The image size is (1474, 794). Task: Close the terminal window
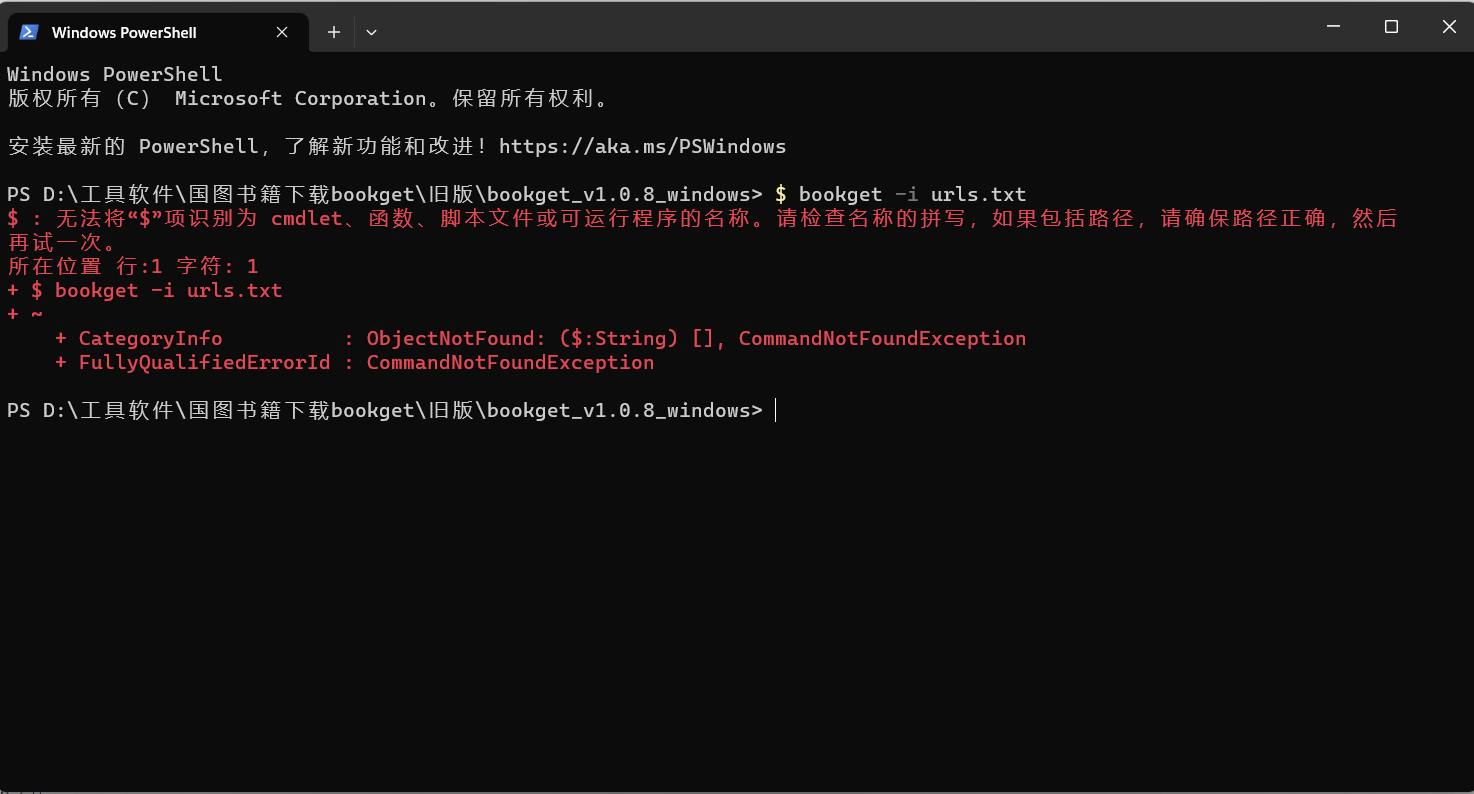point(1448,27)
